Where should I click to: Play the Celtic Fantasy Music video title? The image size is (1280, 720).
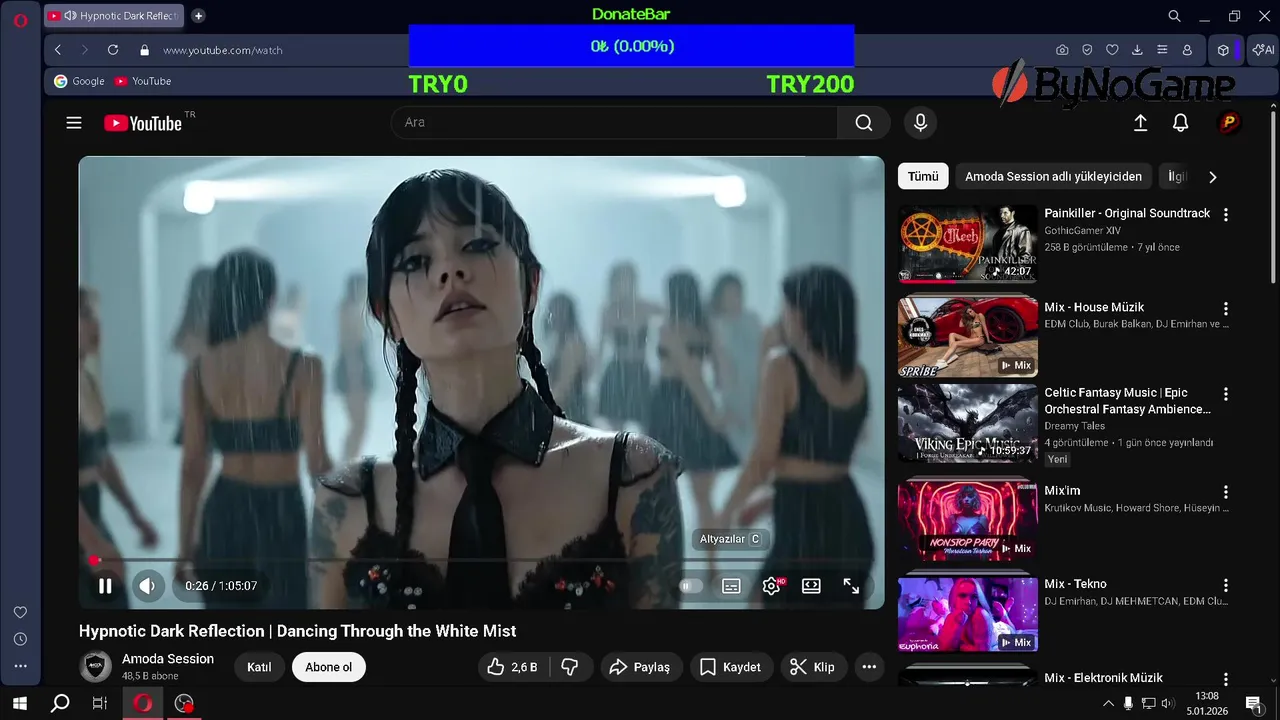click(1127, 401)
